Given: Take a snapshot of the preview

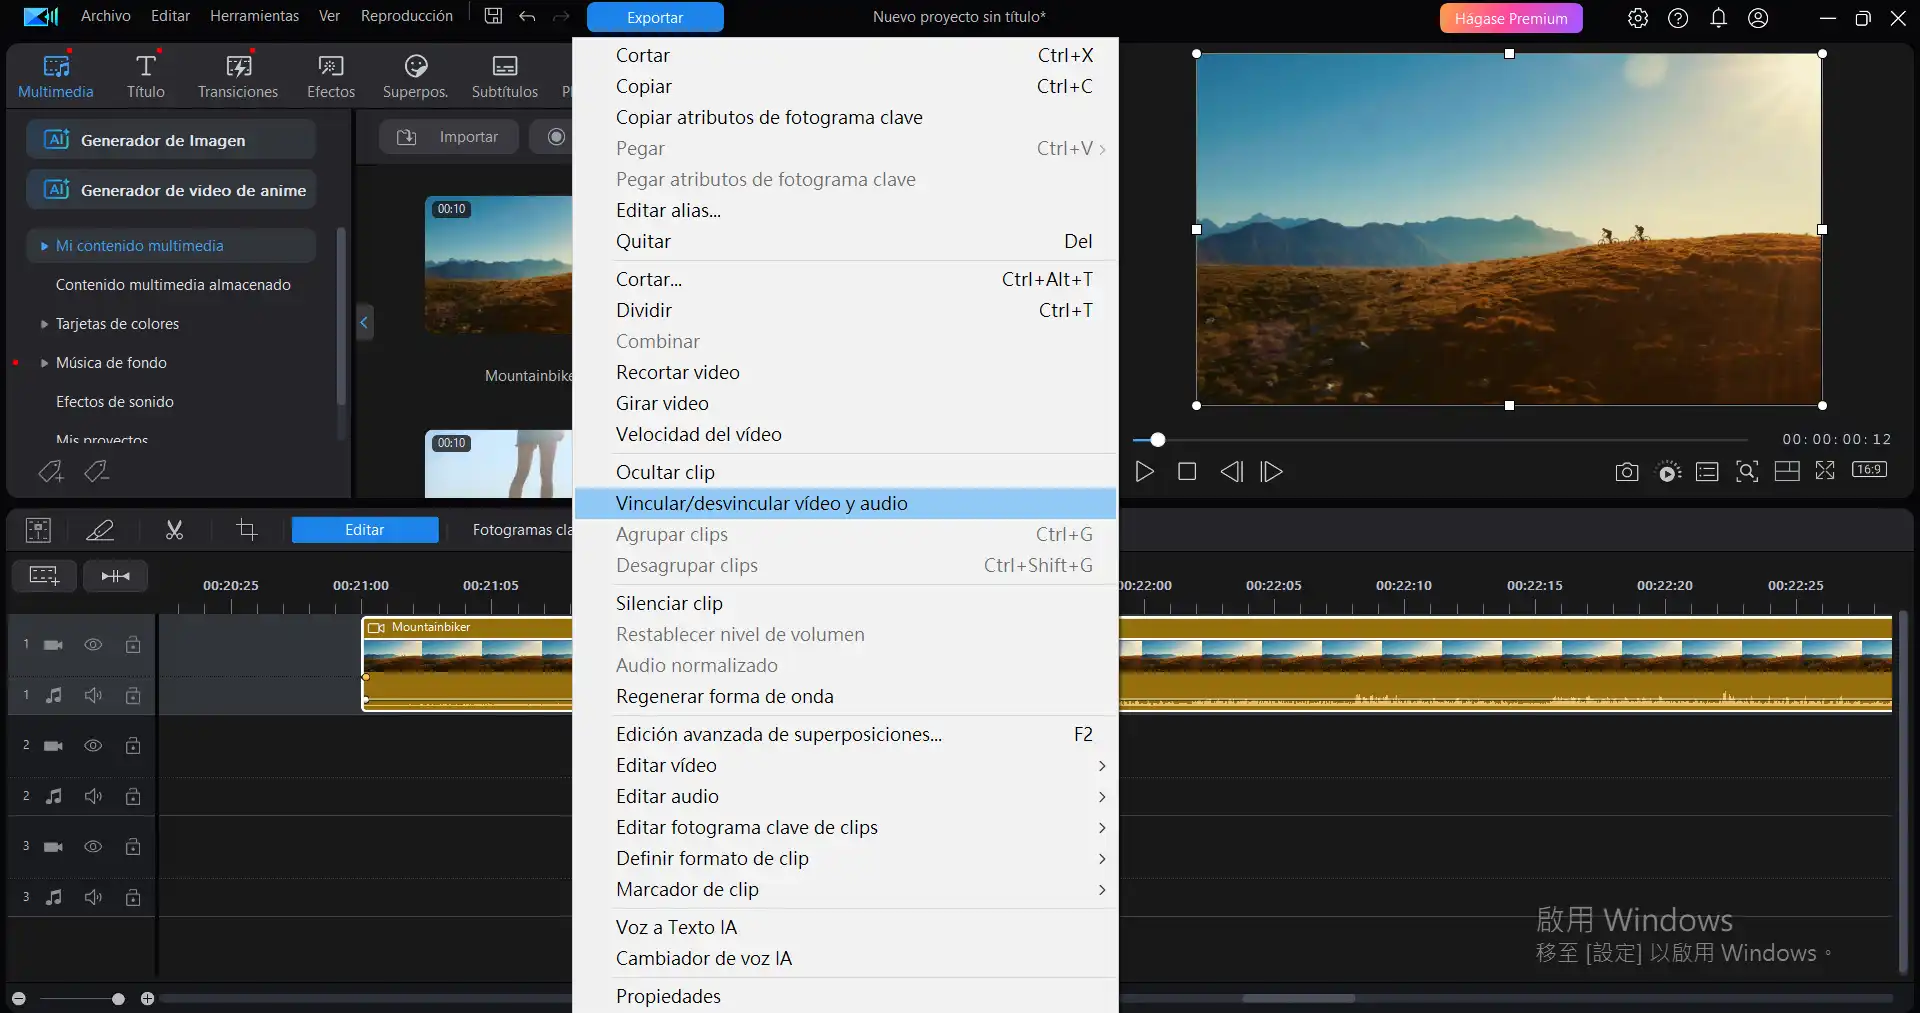Looking at the screenshot, I should tap(1627, 472).
